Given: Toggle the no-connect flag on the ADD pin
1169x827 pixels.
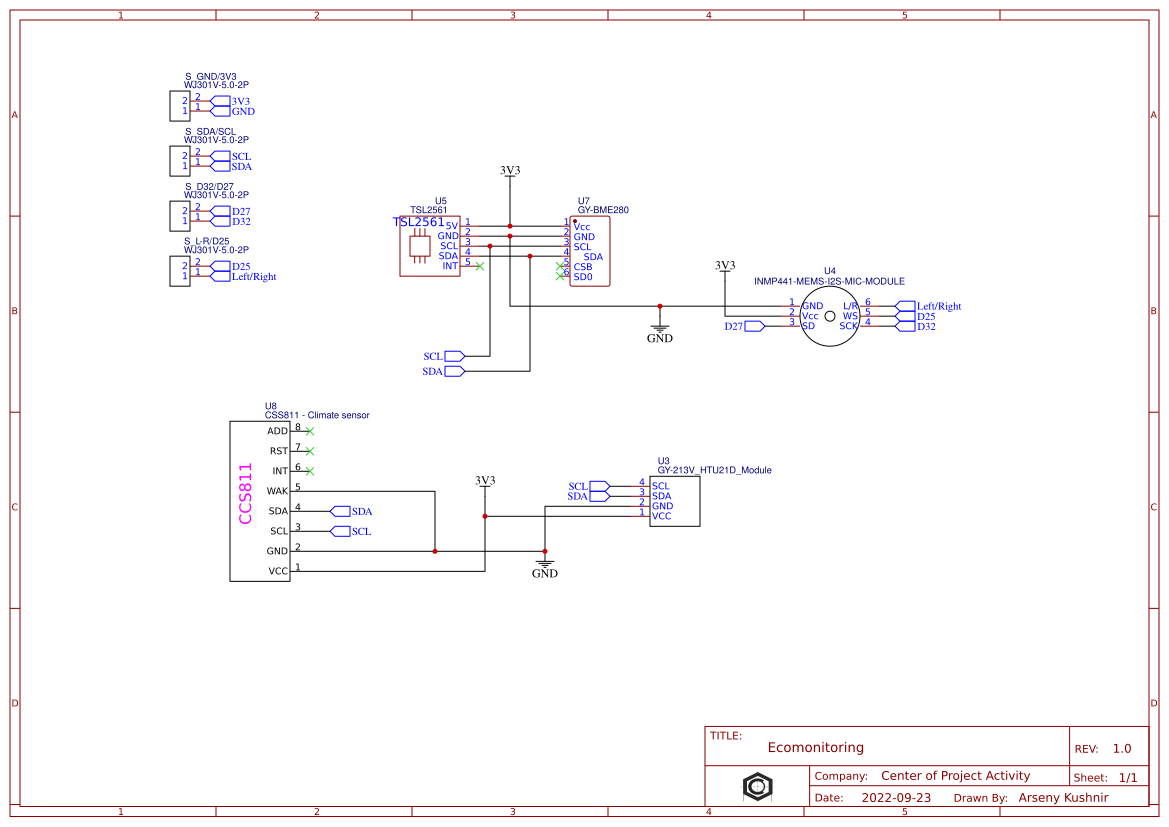Looking at the screenshot, I should [308, 430].
